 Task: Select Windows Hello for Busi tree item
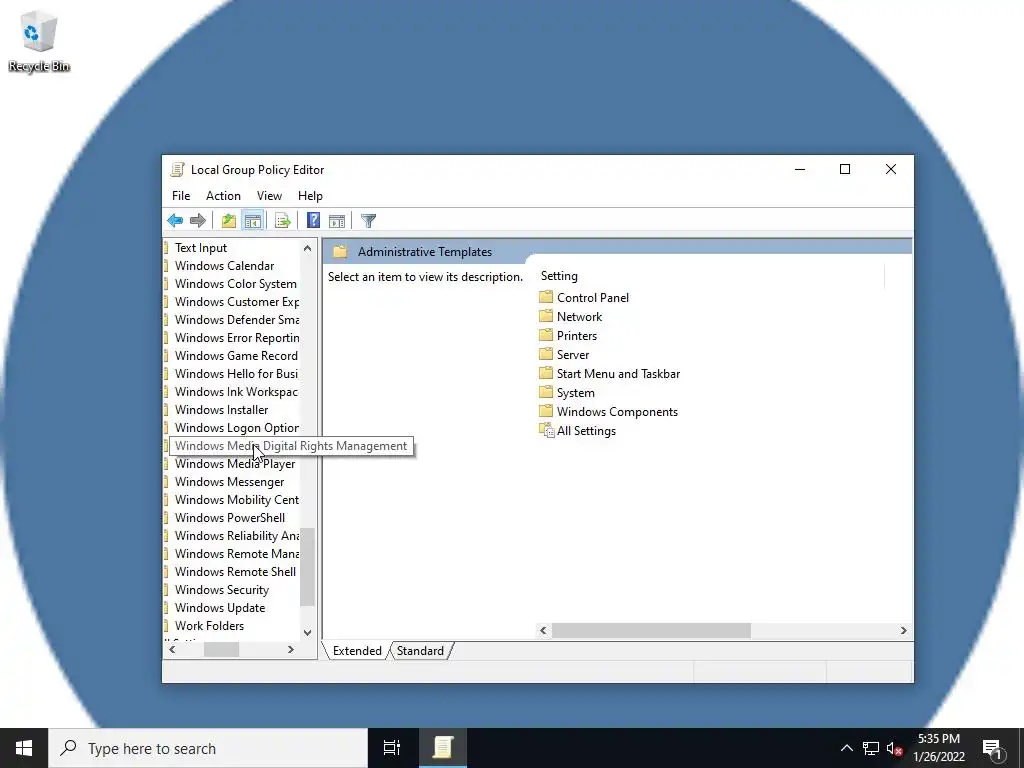236,374
